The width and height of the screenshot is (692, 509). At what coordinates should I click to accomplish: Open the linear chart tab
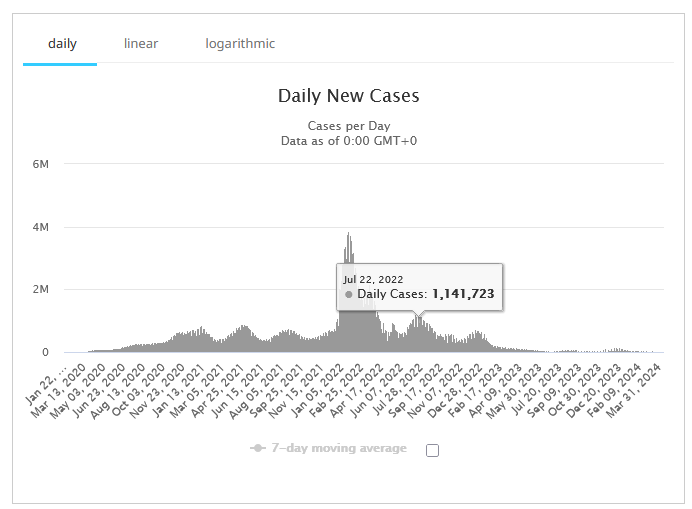pyautogui.click(x=140, y=43)
